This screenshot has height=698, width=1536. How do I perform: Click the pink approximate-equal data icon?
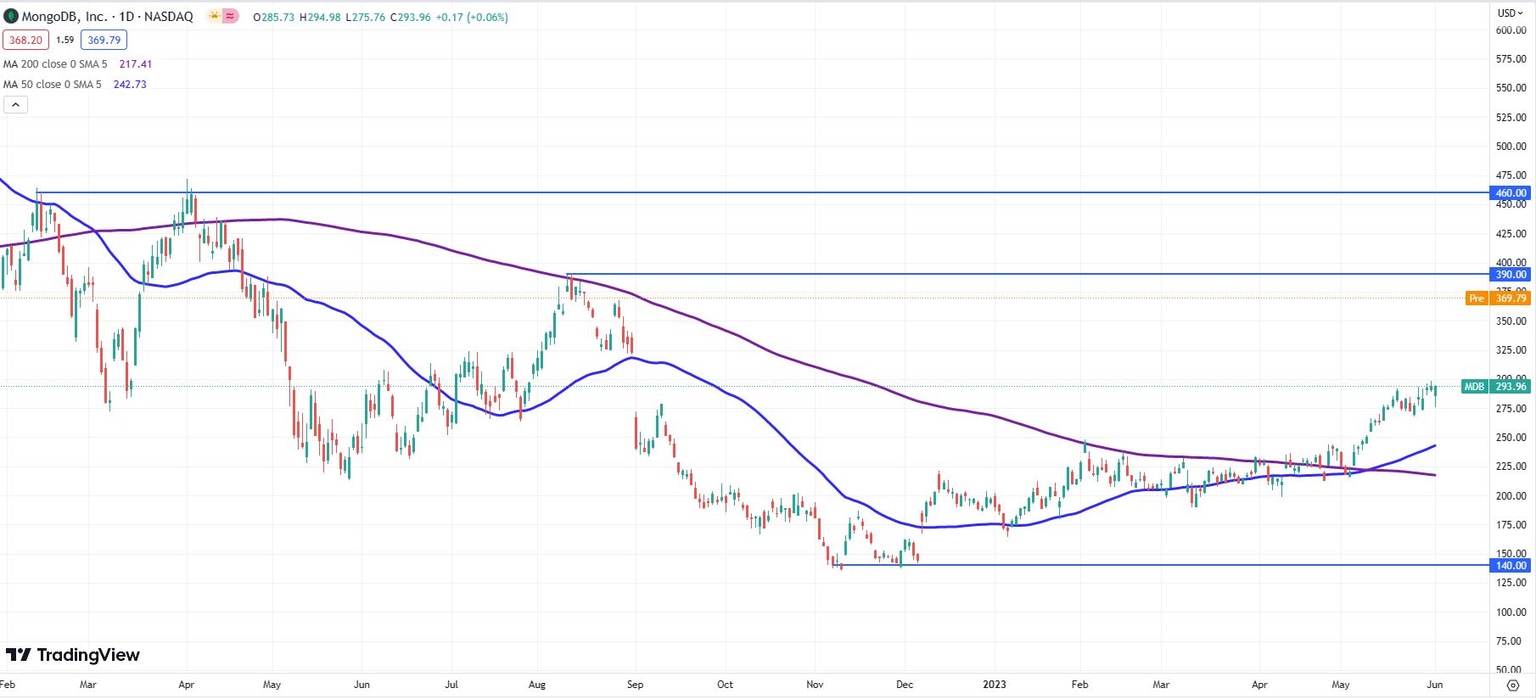[230, 17]
